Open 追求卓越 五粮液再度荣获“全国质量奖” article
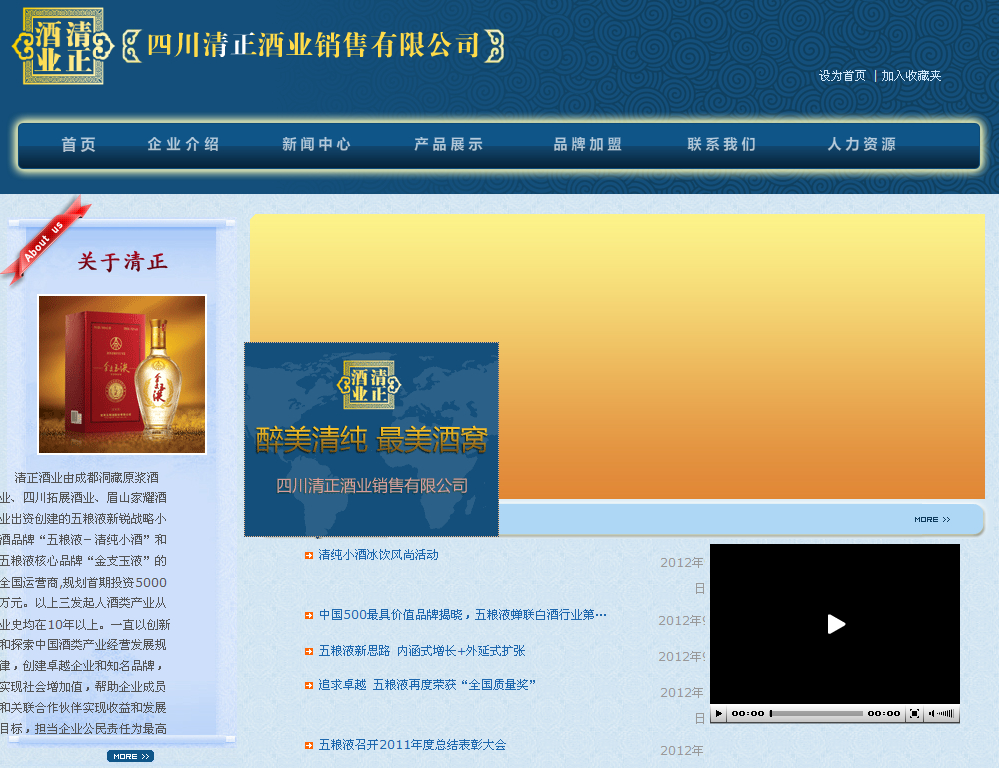 (x=427, y=684)
